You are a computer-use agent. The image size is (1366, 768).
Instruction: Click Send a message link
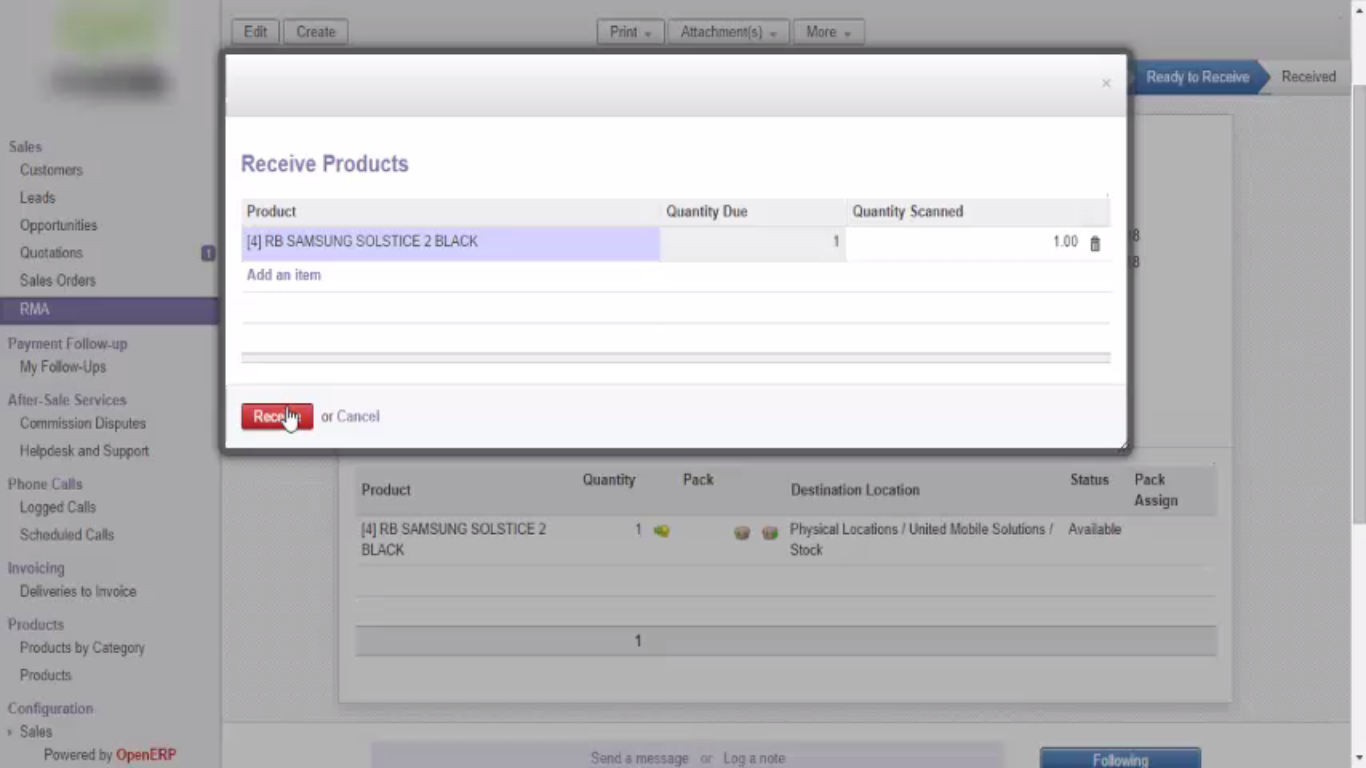pos(640,758)
